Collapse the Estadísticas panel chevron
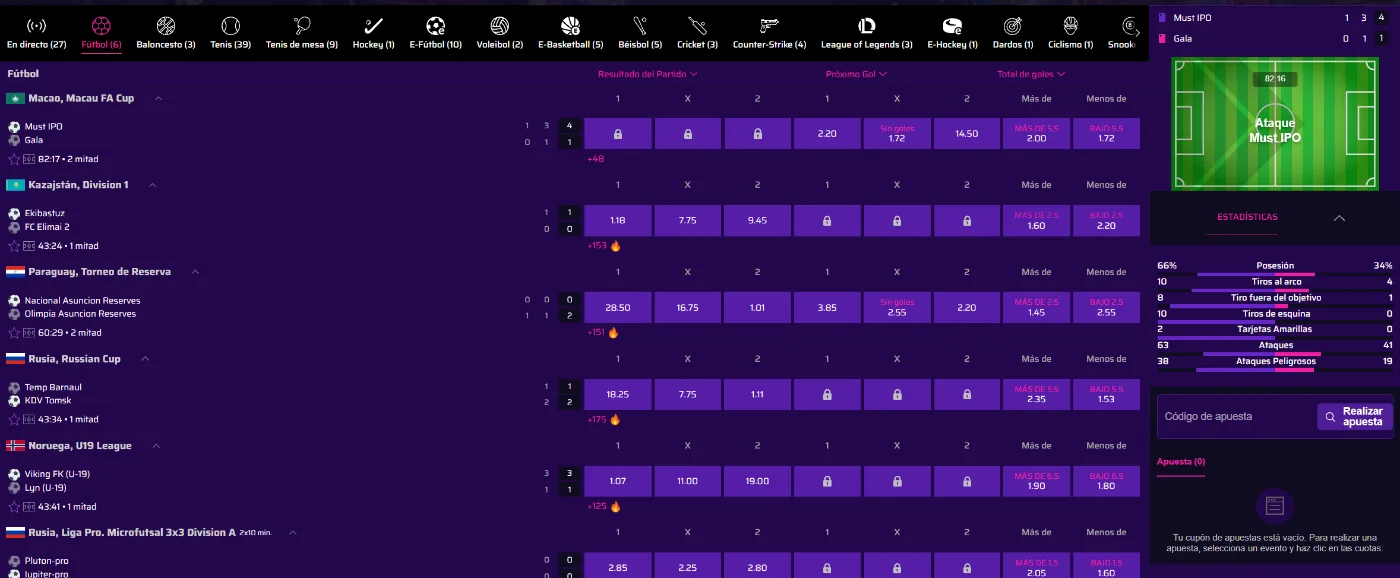 tap(1339, 218)
